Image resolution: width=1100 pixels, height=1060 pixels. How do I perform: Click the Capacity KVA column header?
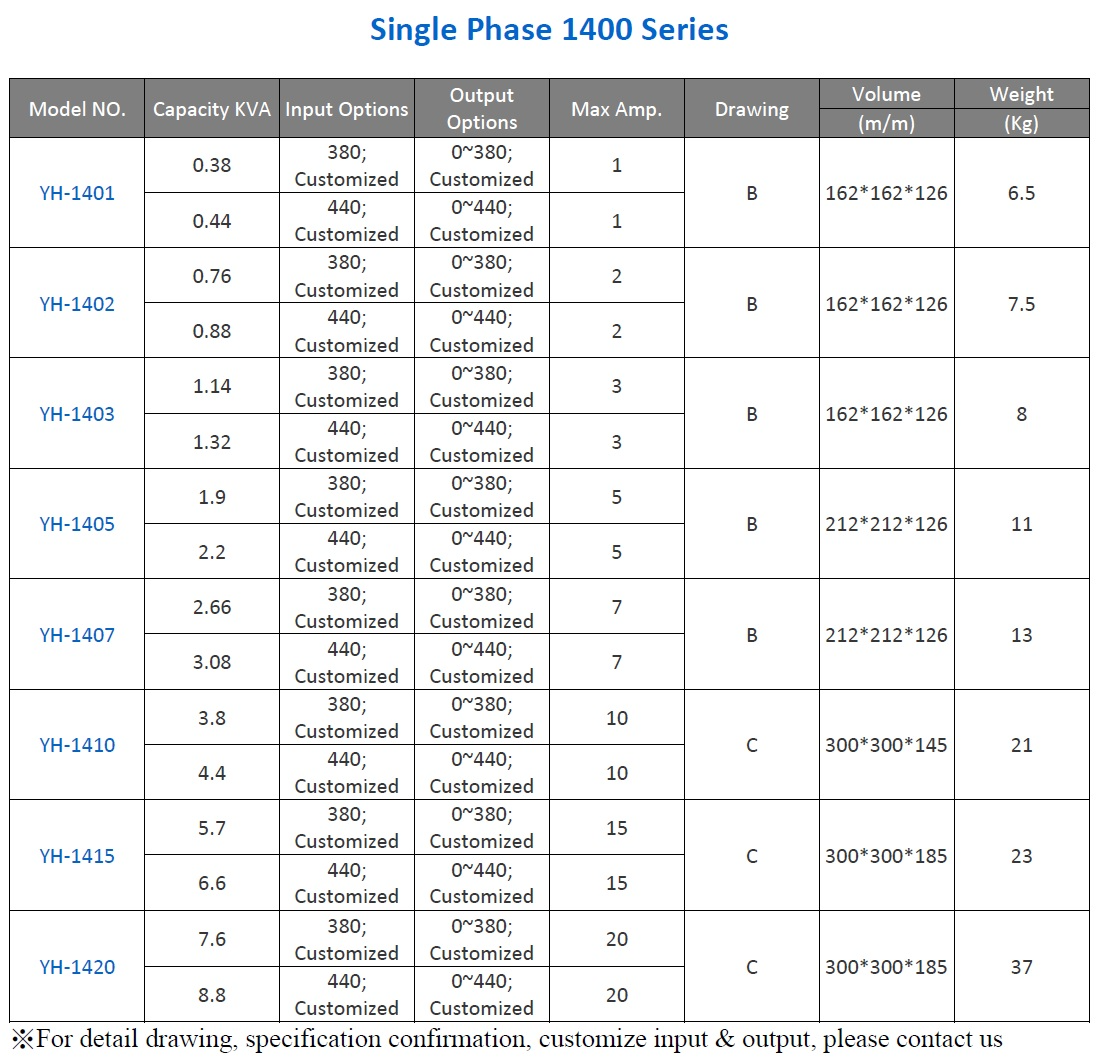[x=212, y=109]
